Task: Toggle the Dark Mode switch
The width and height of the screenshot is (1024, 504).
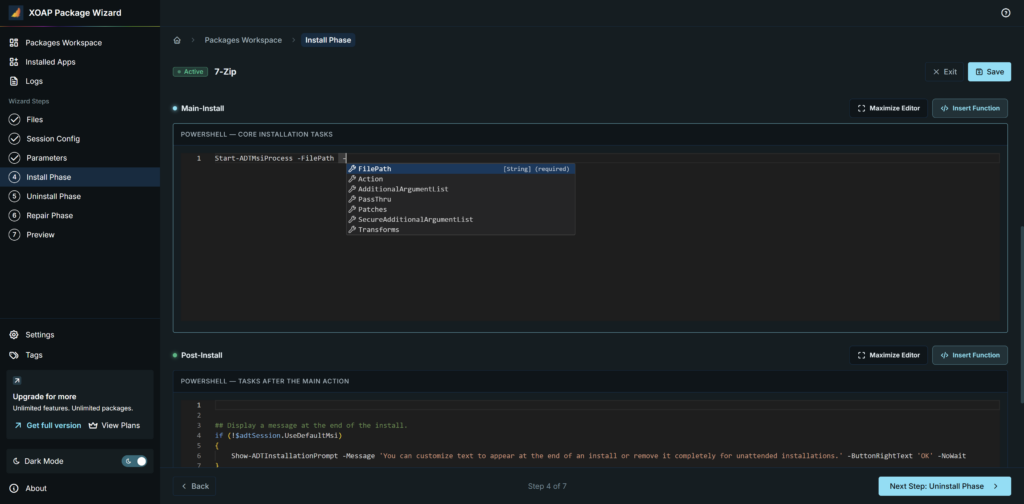Action: click(135, 461)
